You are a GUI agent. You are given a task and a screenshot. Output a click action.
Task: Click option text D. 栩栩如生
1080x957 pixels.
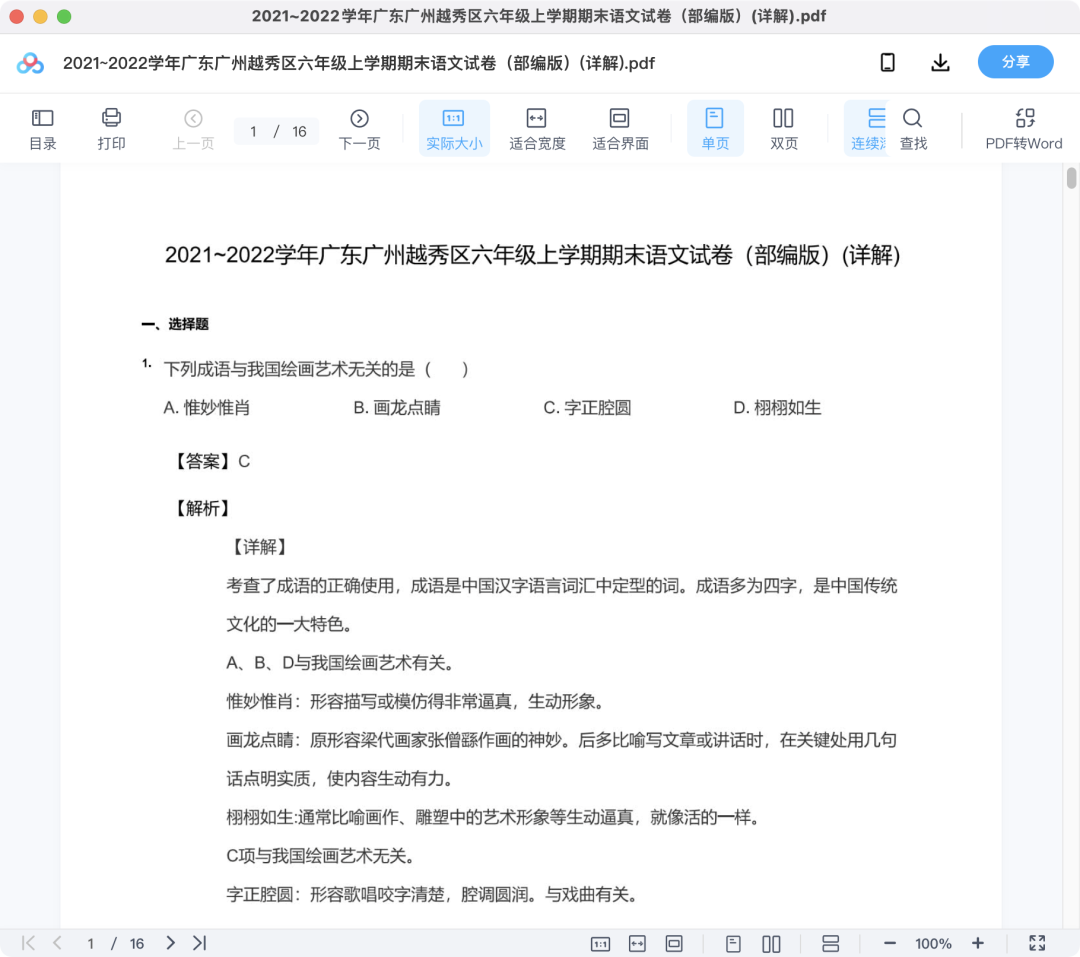coord(777,408)
